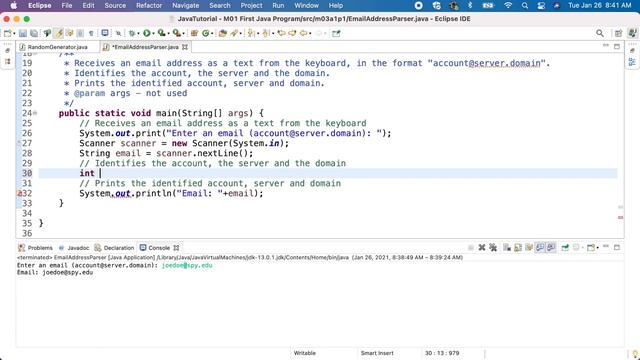Click the New Java Package icon

194,33
